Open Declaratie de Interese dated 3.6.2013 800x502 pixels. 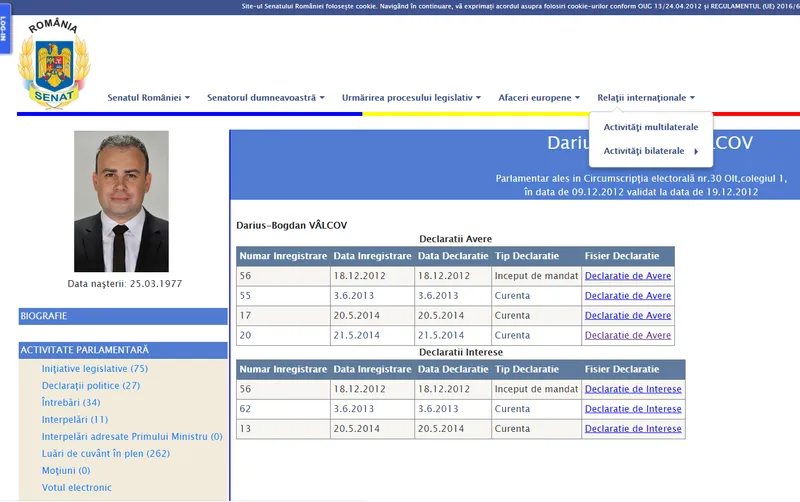(633, 409)
